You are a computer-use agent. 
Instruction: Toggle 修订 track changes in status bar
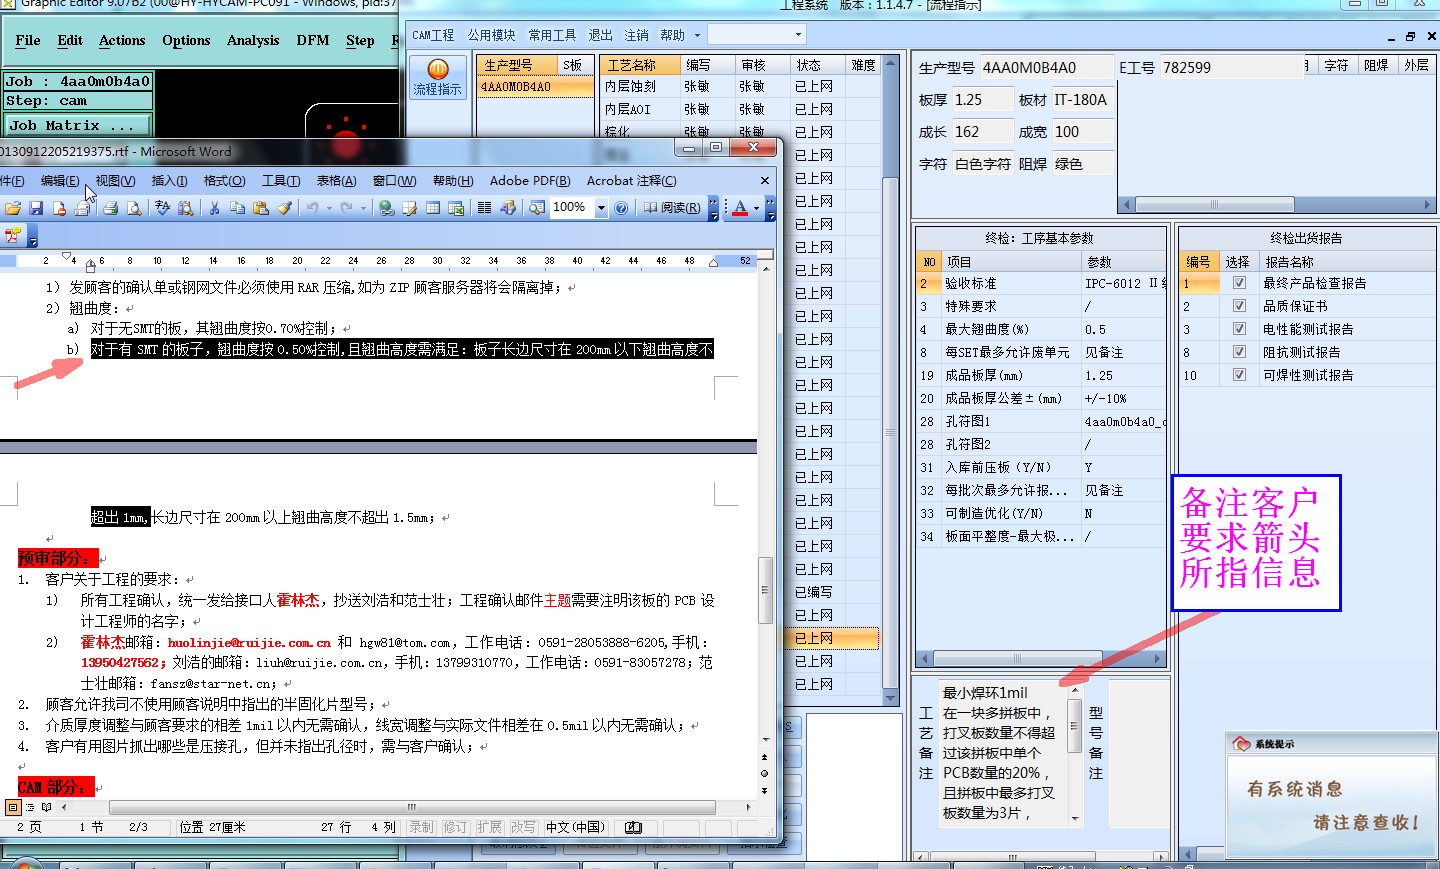[455, 827]
